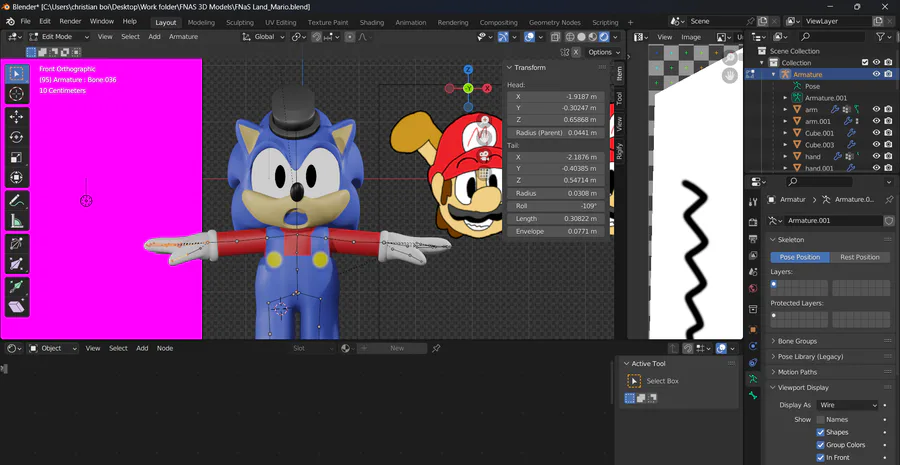
Task: Open the Options dropdown in viewport
Action: tap(604, 52)
